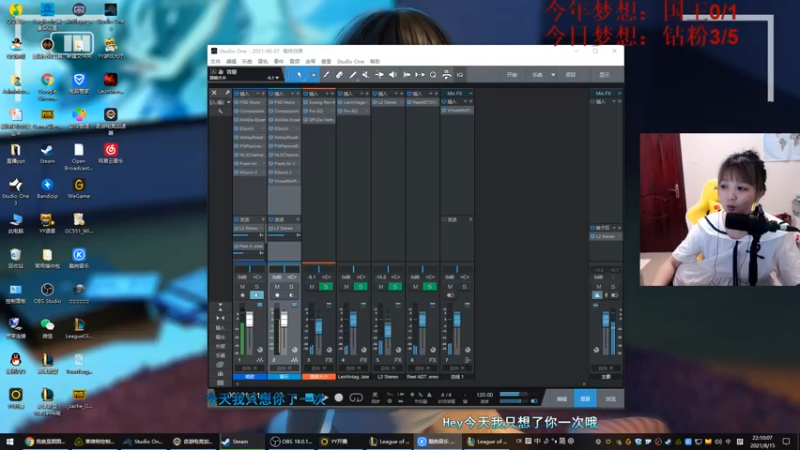Open main channel Mix FX dropdown

pyautogui.click(x=619, y=93)
